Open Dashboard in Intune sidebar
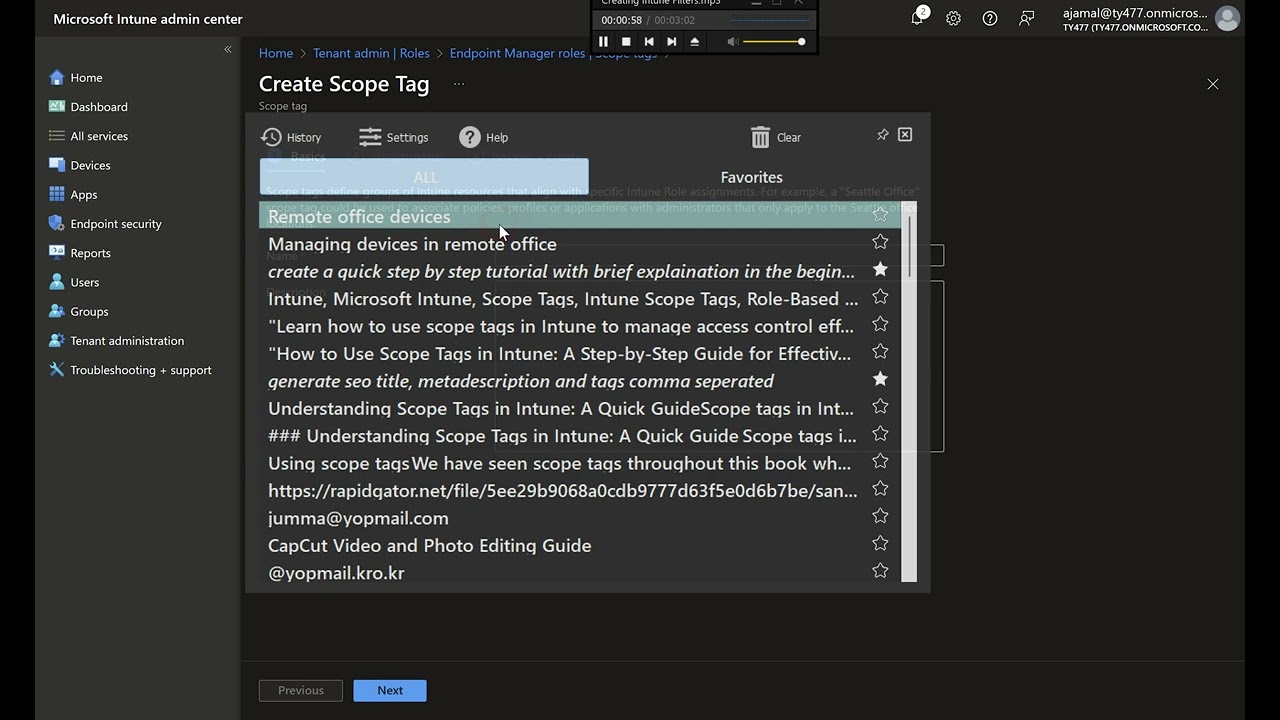 88,106
